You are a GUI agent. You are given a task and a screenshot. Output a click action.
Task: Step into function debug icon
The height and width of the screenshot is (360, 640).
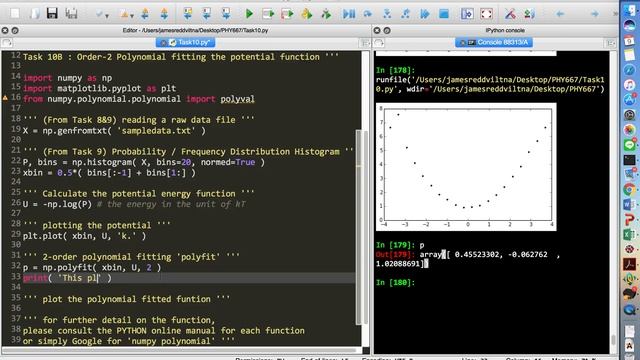click(x=387, y=14)
